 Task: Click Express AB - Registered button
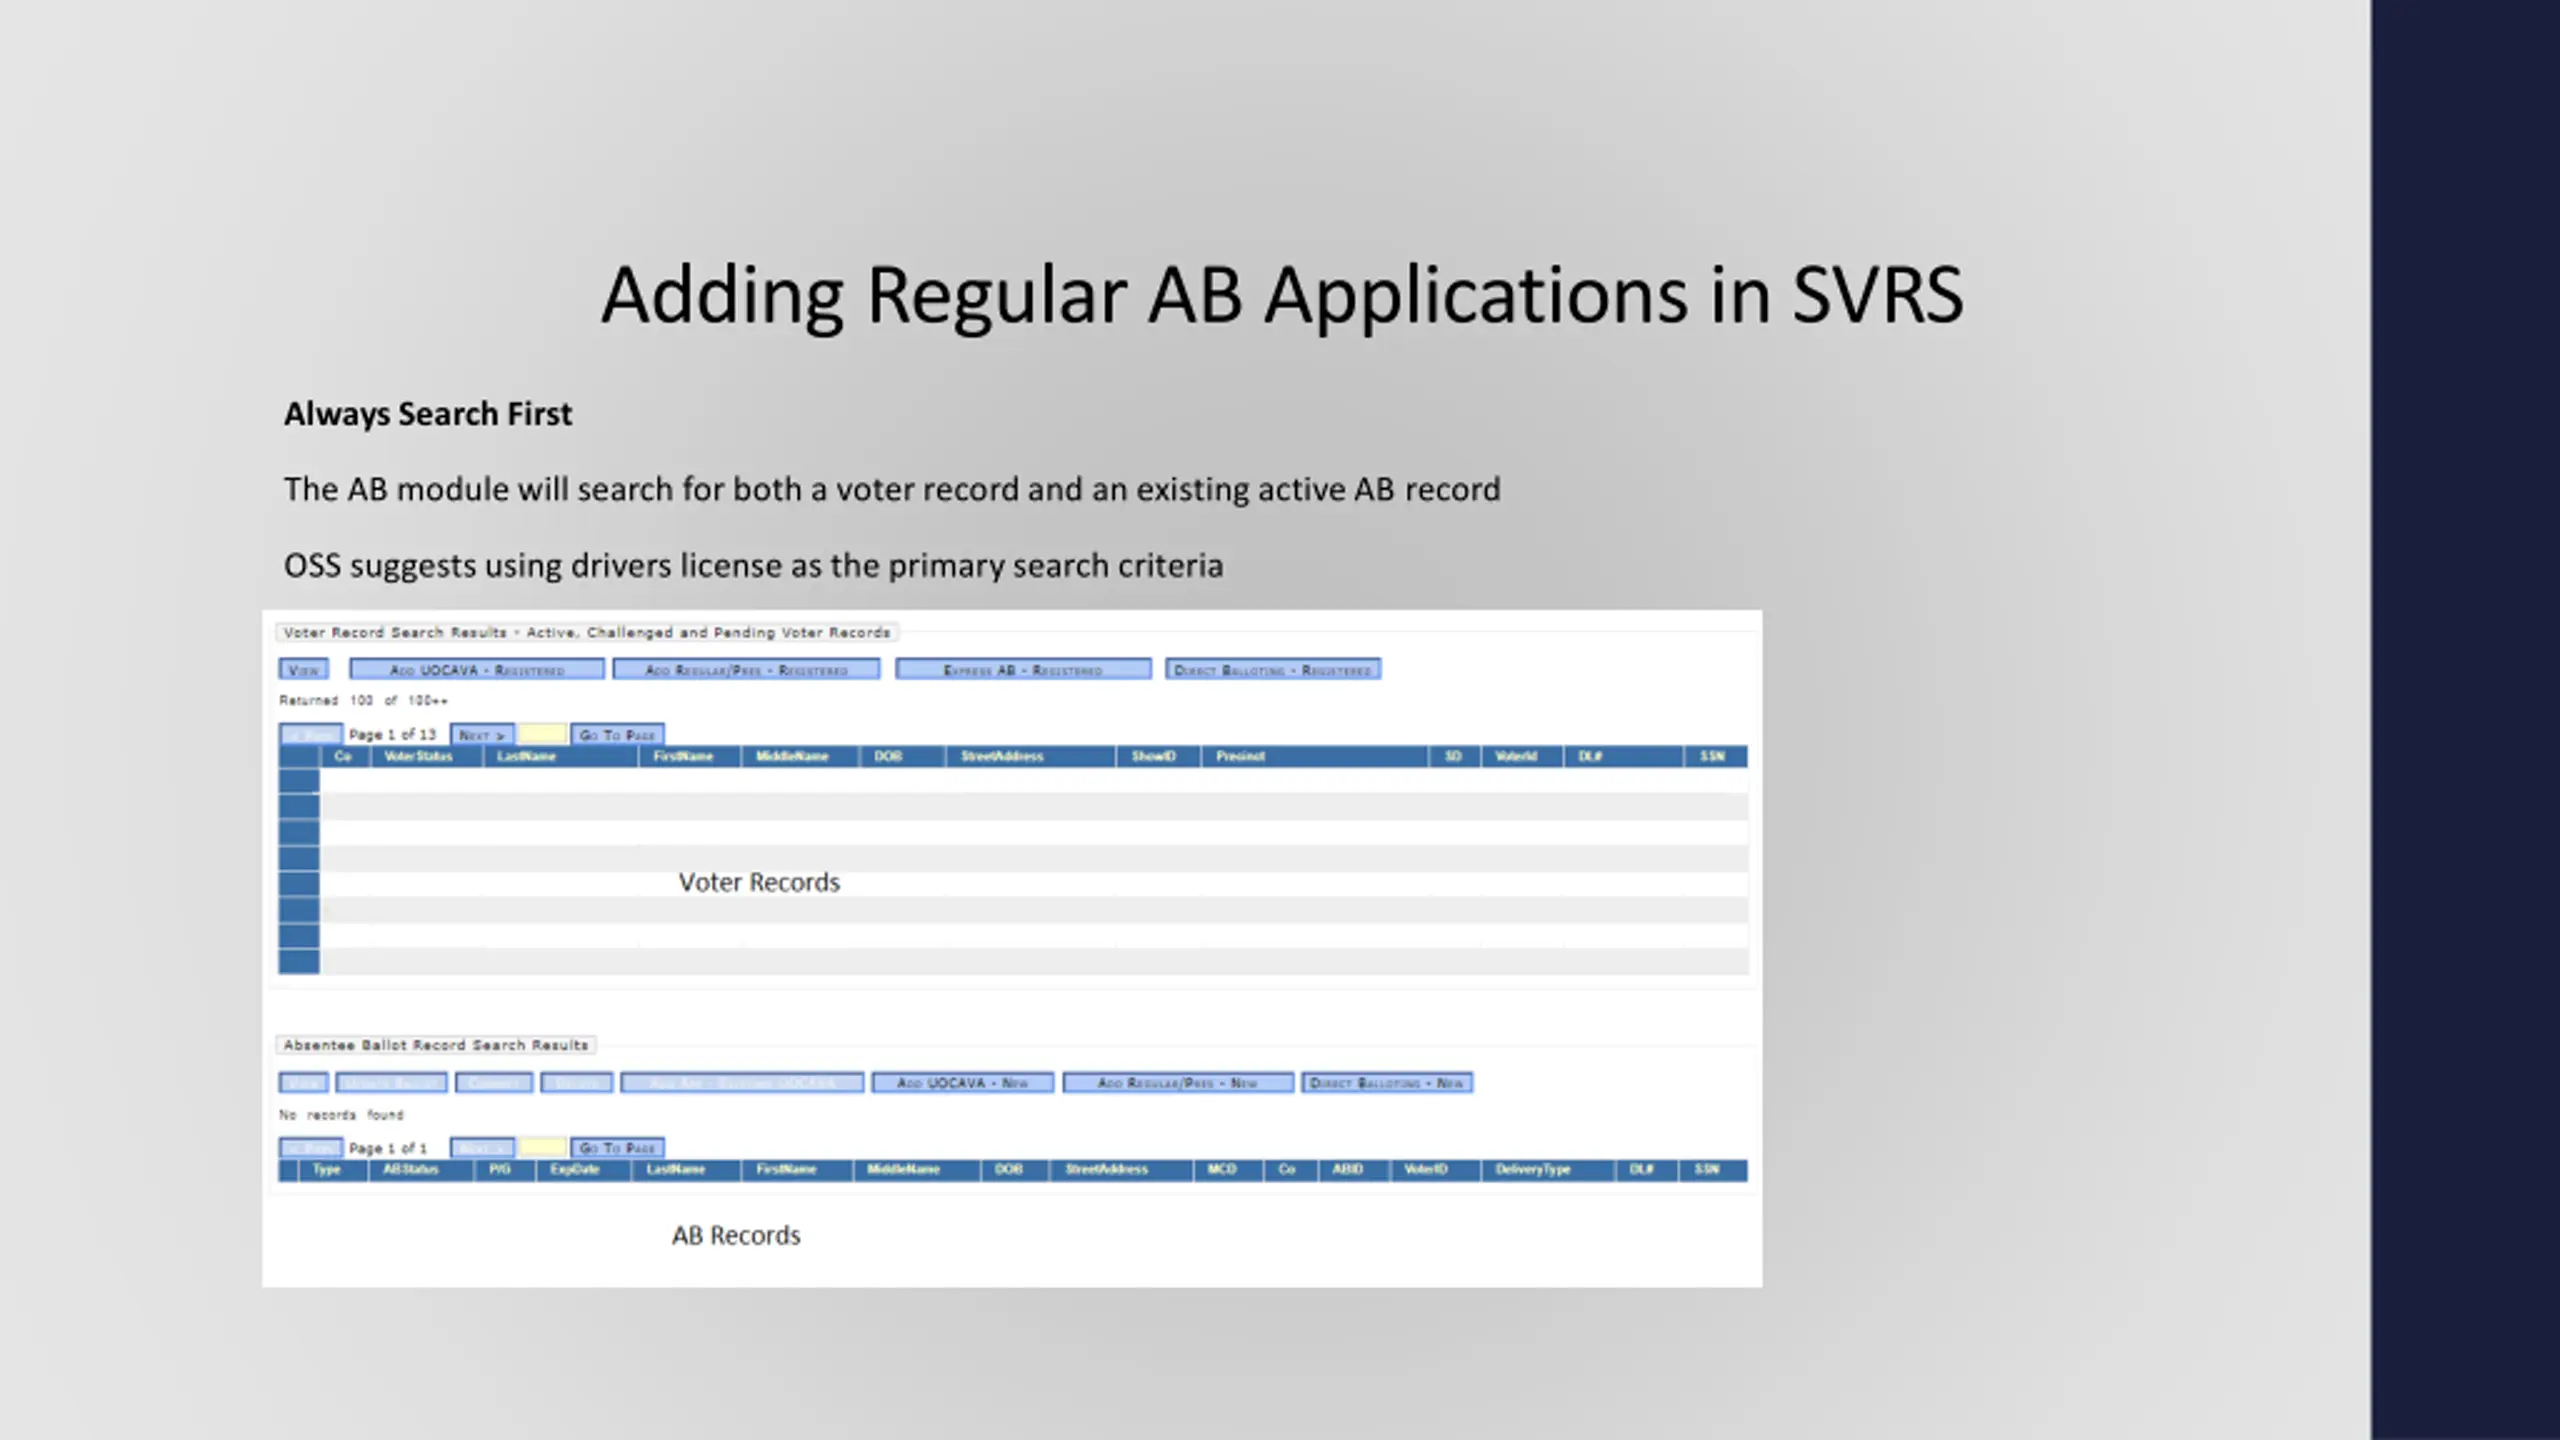(x=1023, y=669)
